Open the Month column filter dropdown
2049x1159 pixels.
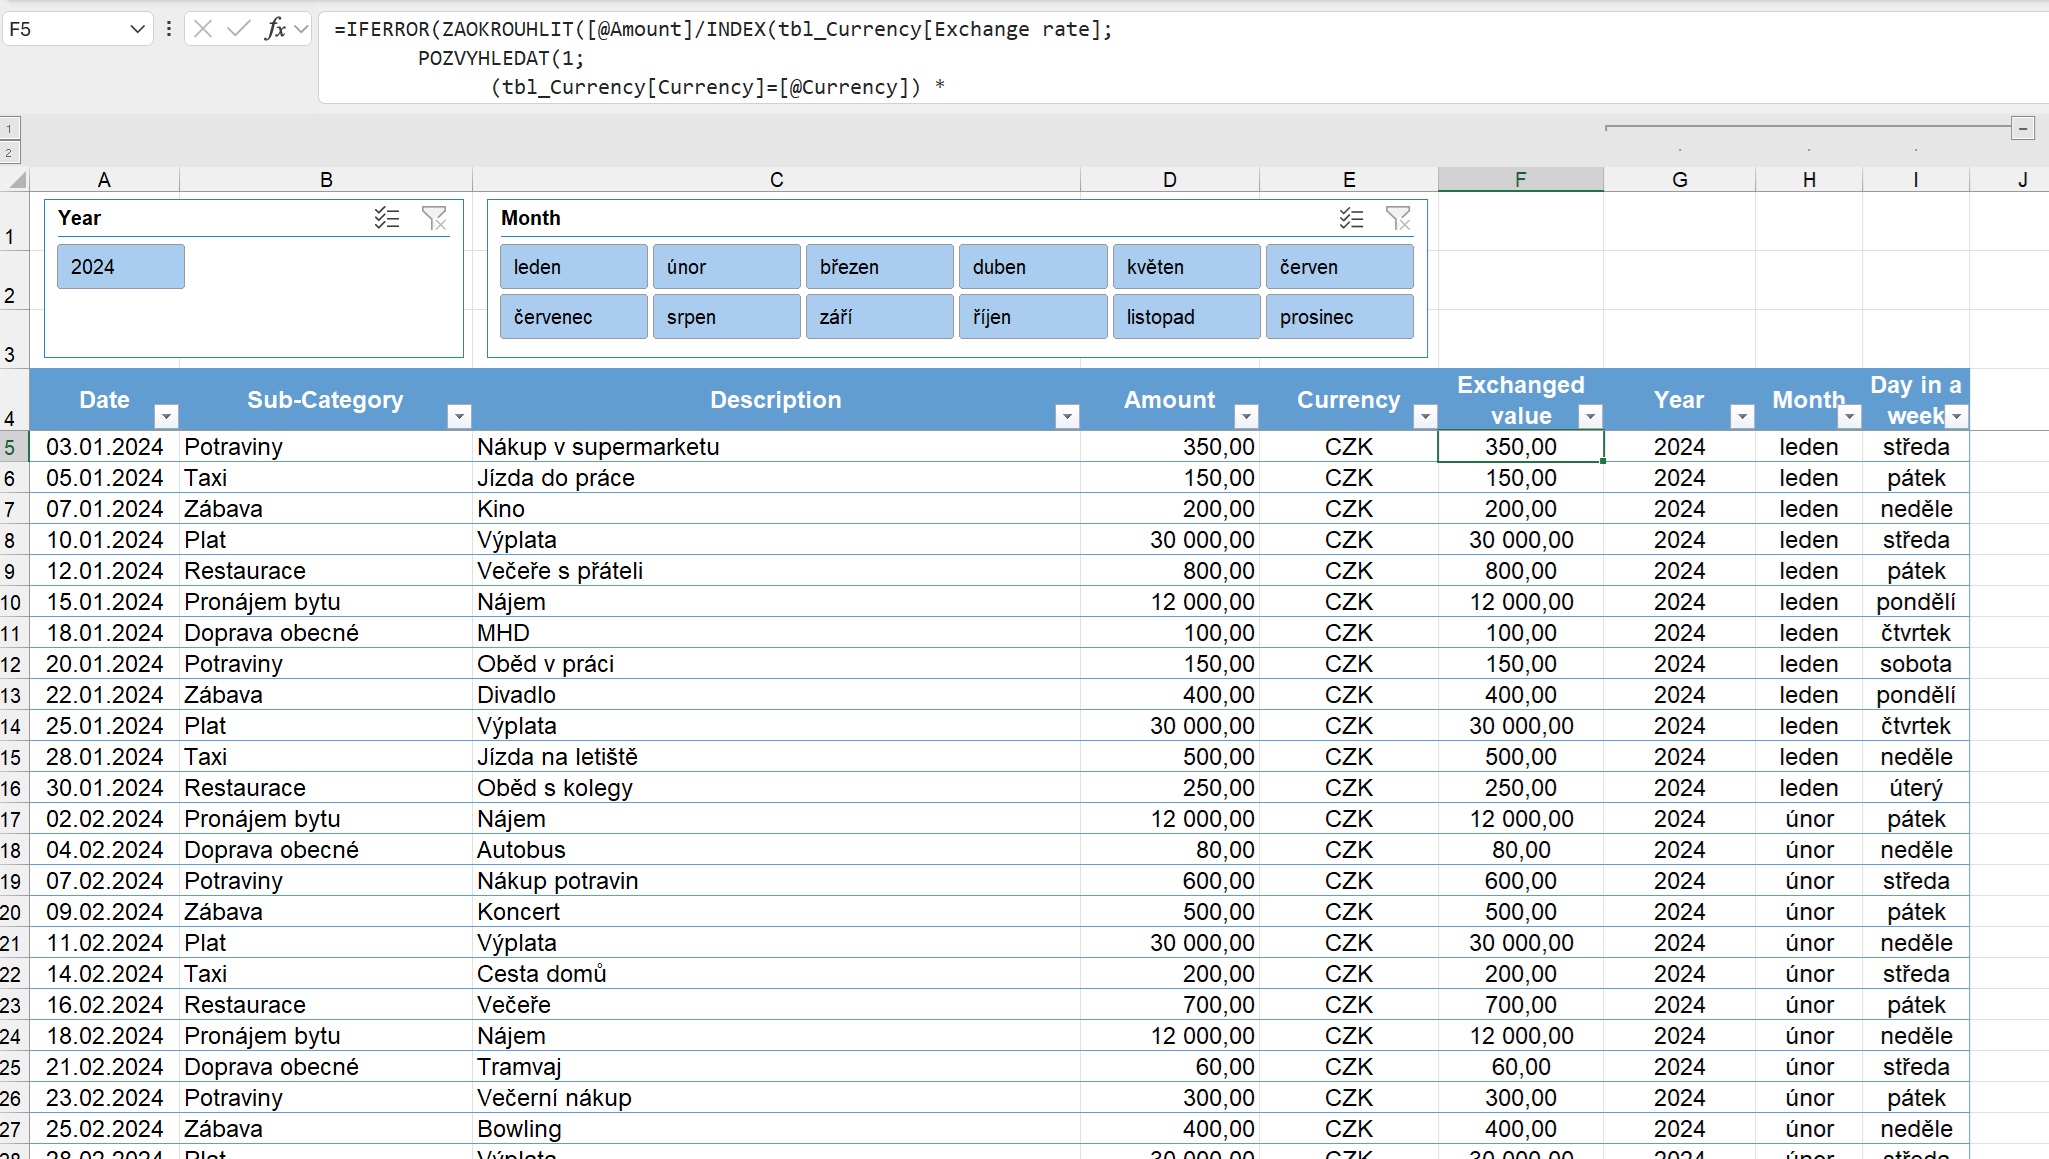(x=1849, y=416)
